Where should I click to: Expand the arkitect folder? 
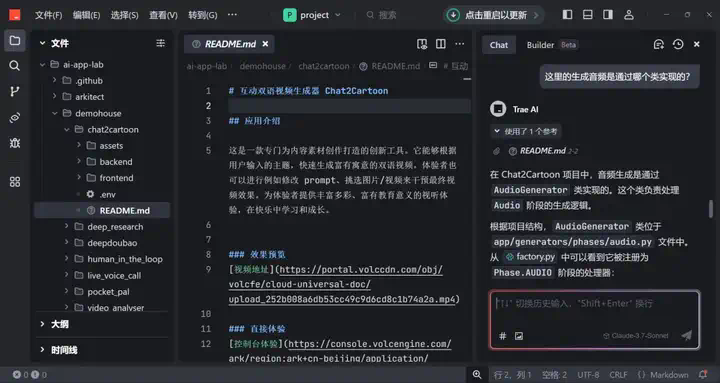(x=55, y=97)
